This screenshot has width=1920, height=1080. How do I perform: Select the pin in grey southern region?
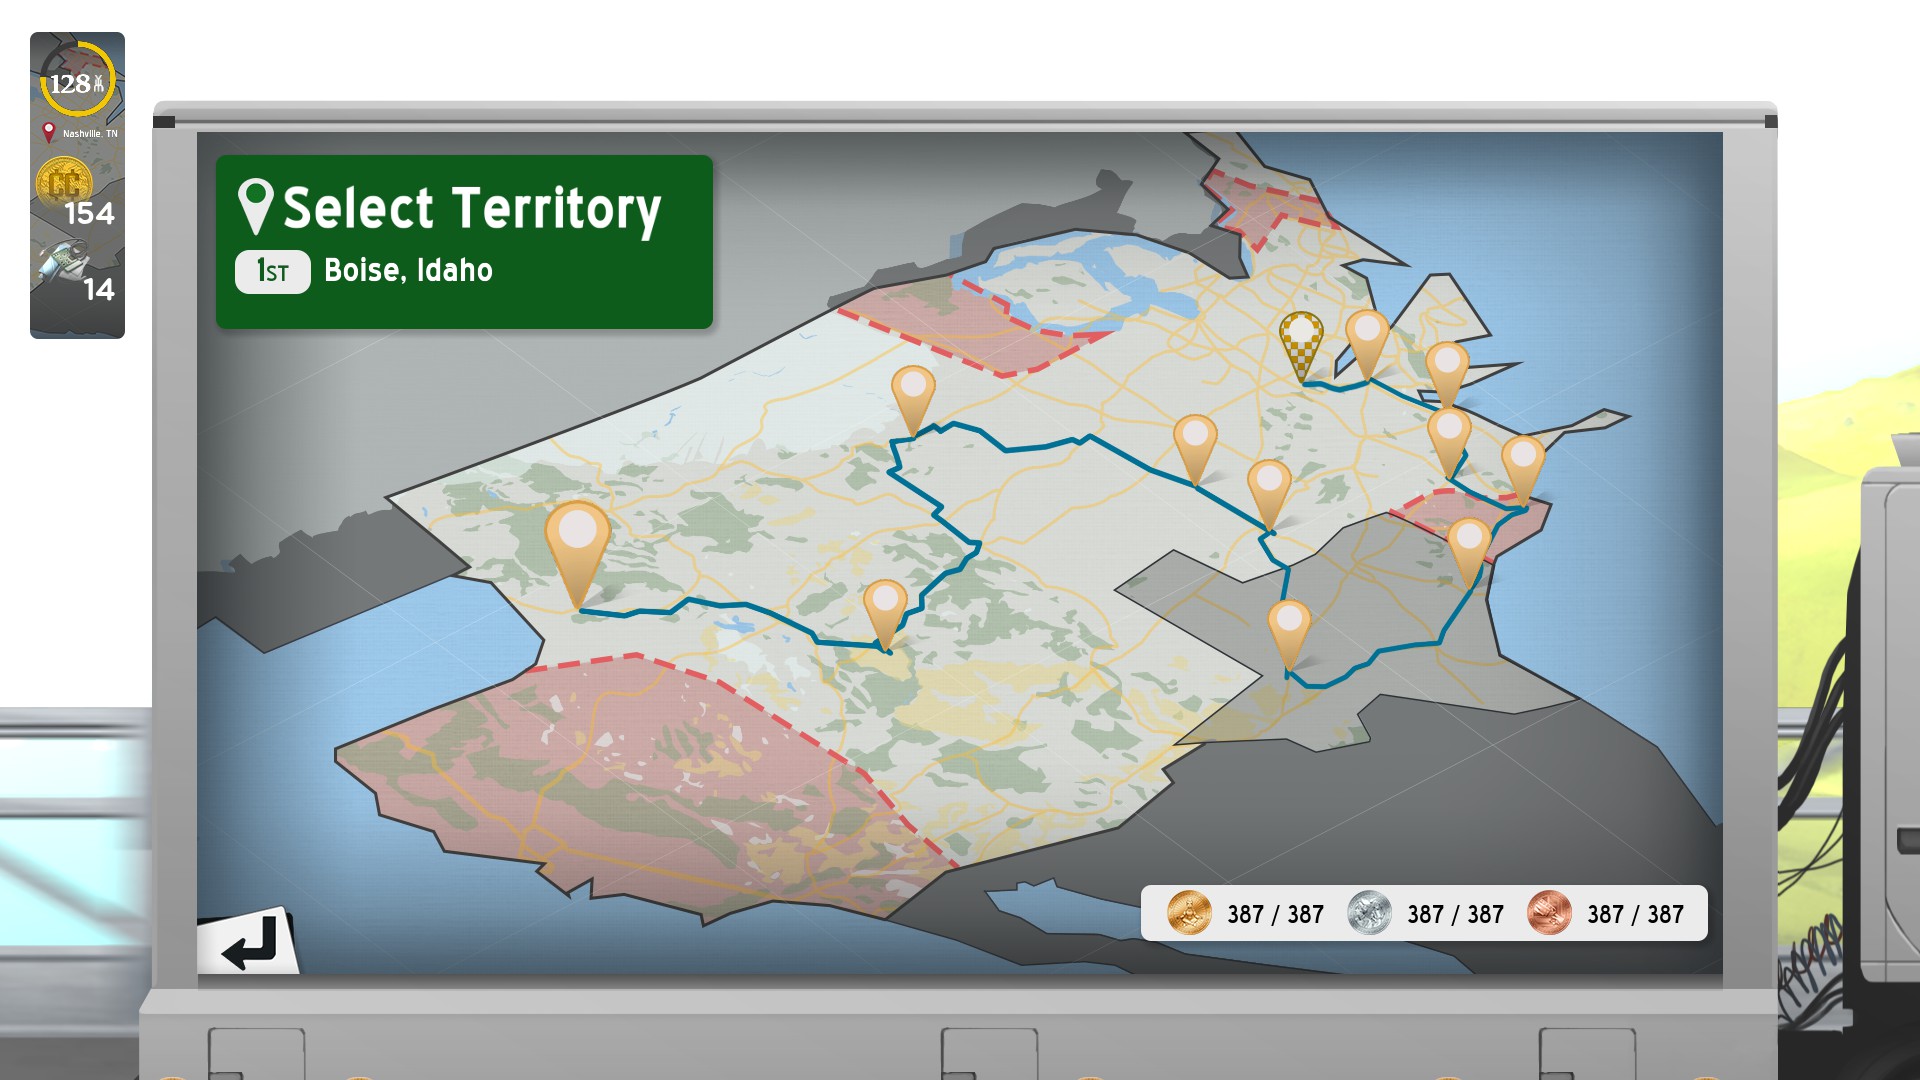tap(1289, 624)
